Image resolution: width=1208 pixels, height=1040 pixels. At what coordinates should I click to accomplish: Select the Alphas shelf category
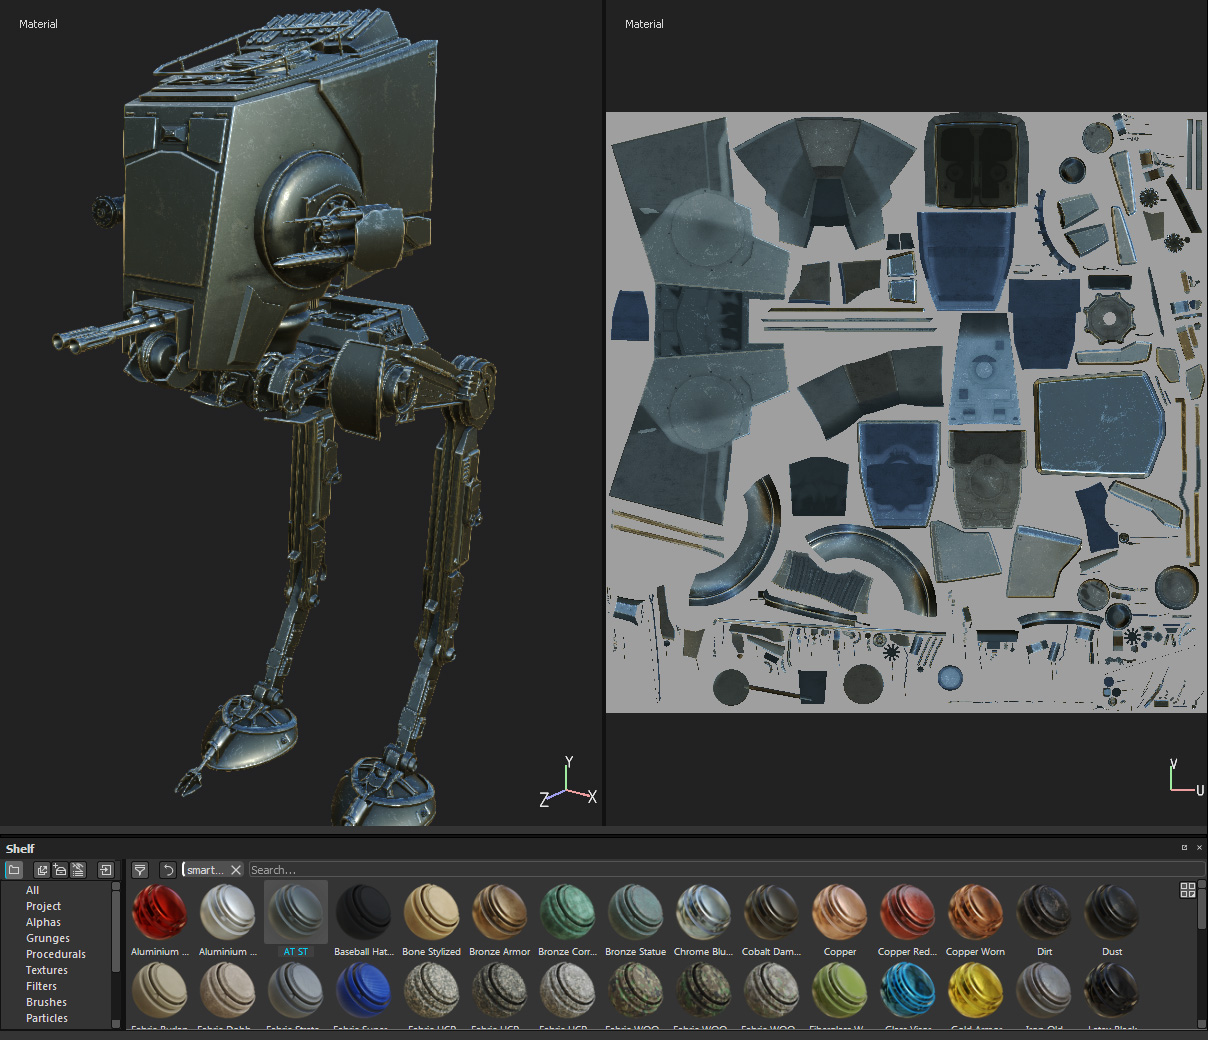click(43, 922)
